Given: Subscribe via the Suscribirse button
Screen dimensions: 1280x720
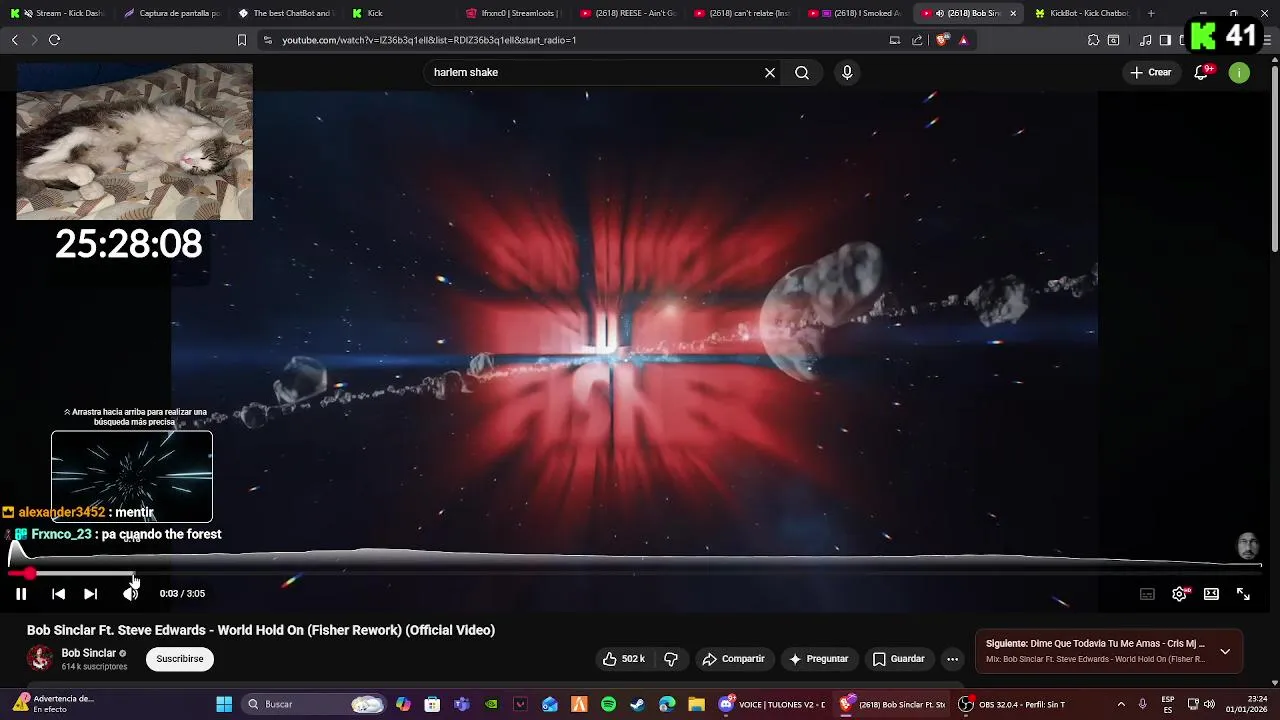Looking at the screenshot, I should tap(180, 659).
